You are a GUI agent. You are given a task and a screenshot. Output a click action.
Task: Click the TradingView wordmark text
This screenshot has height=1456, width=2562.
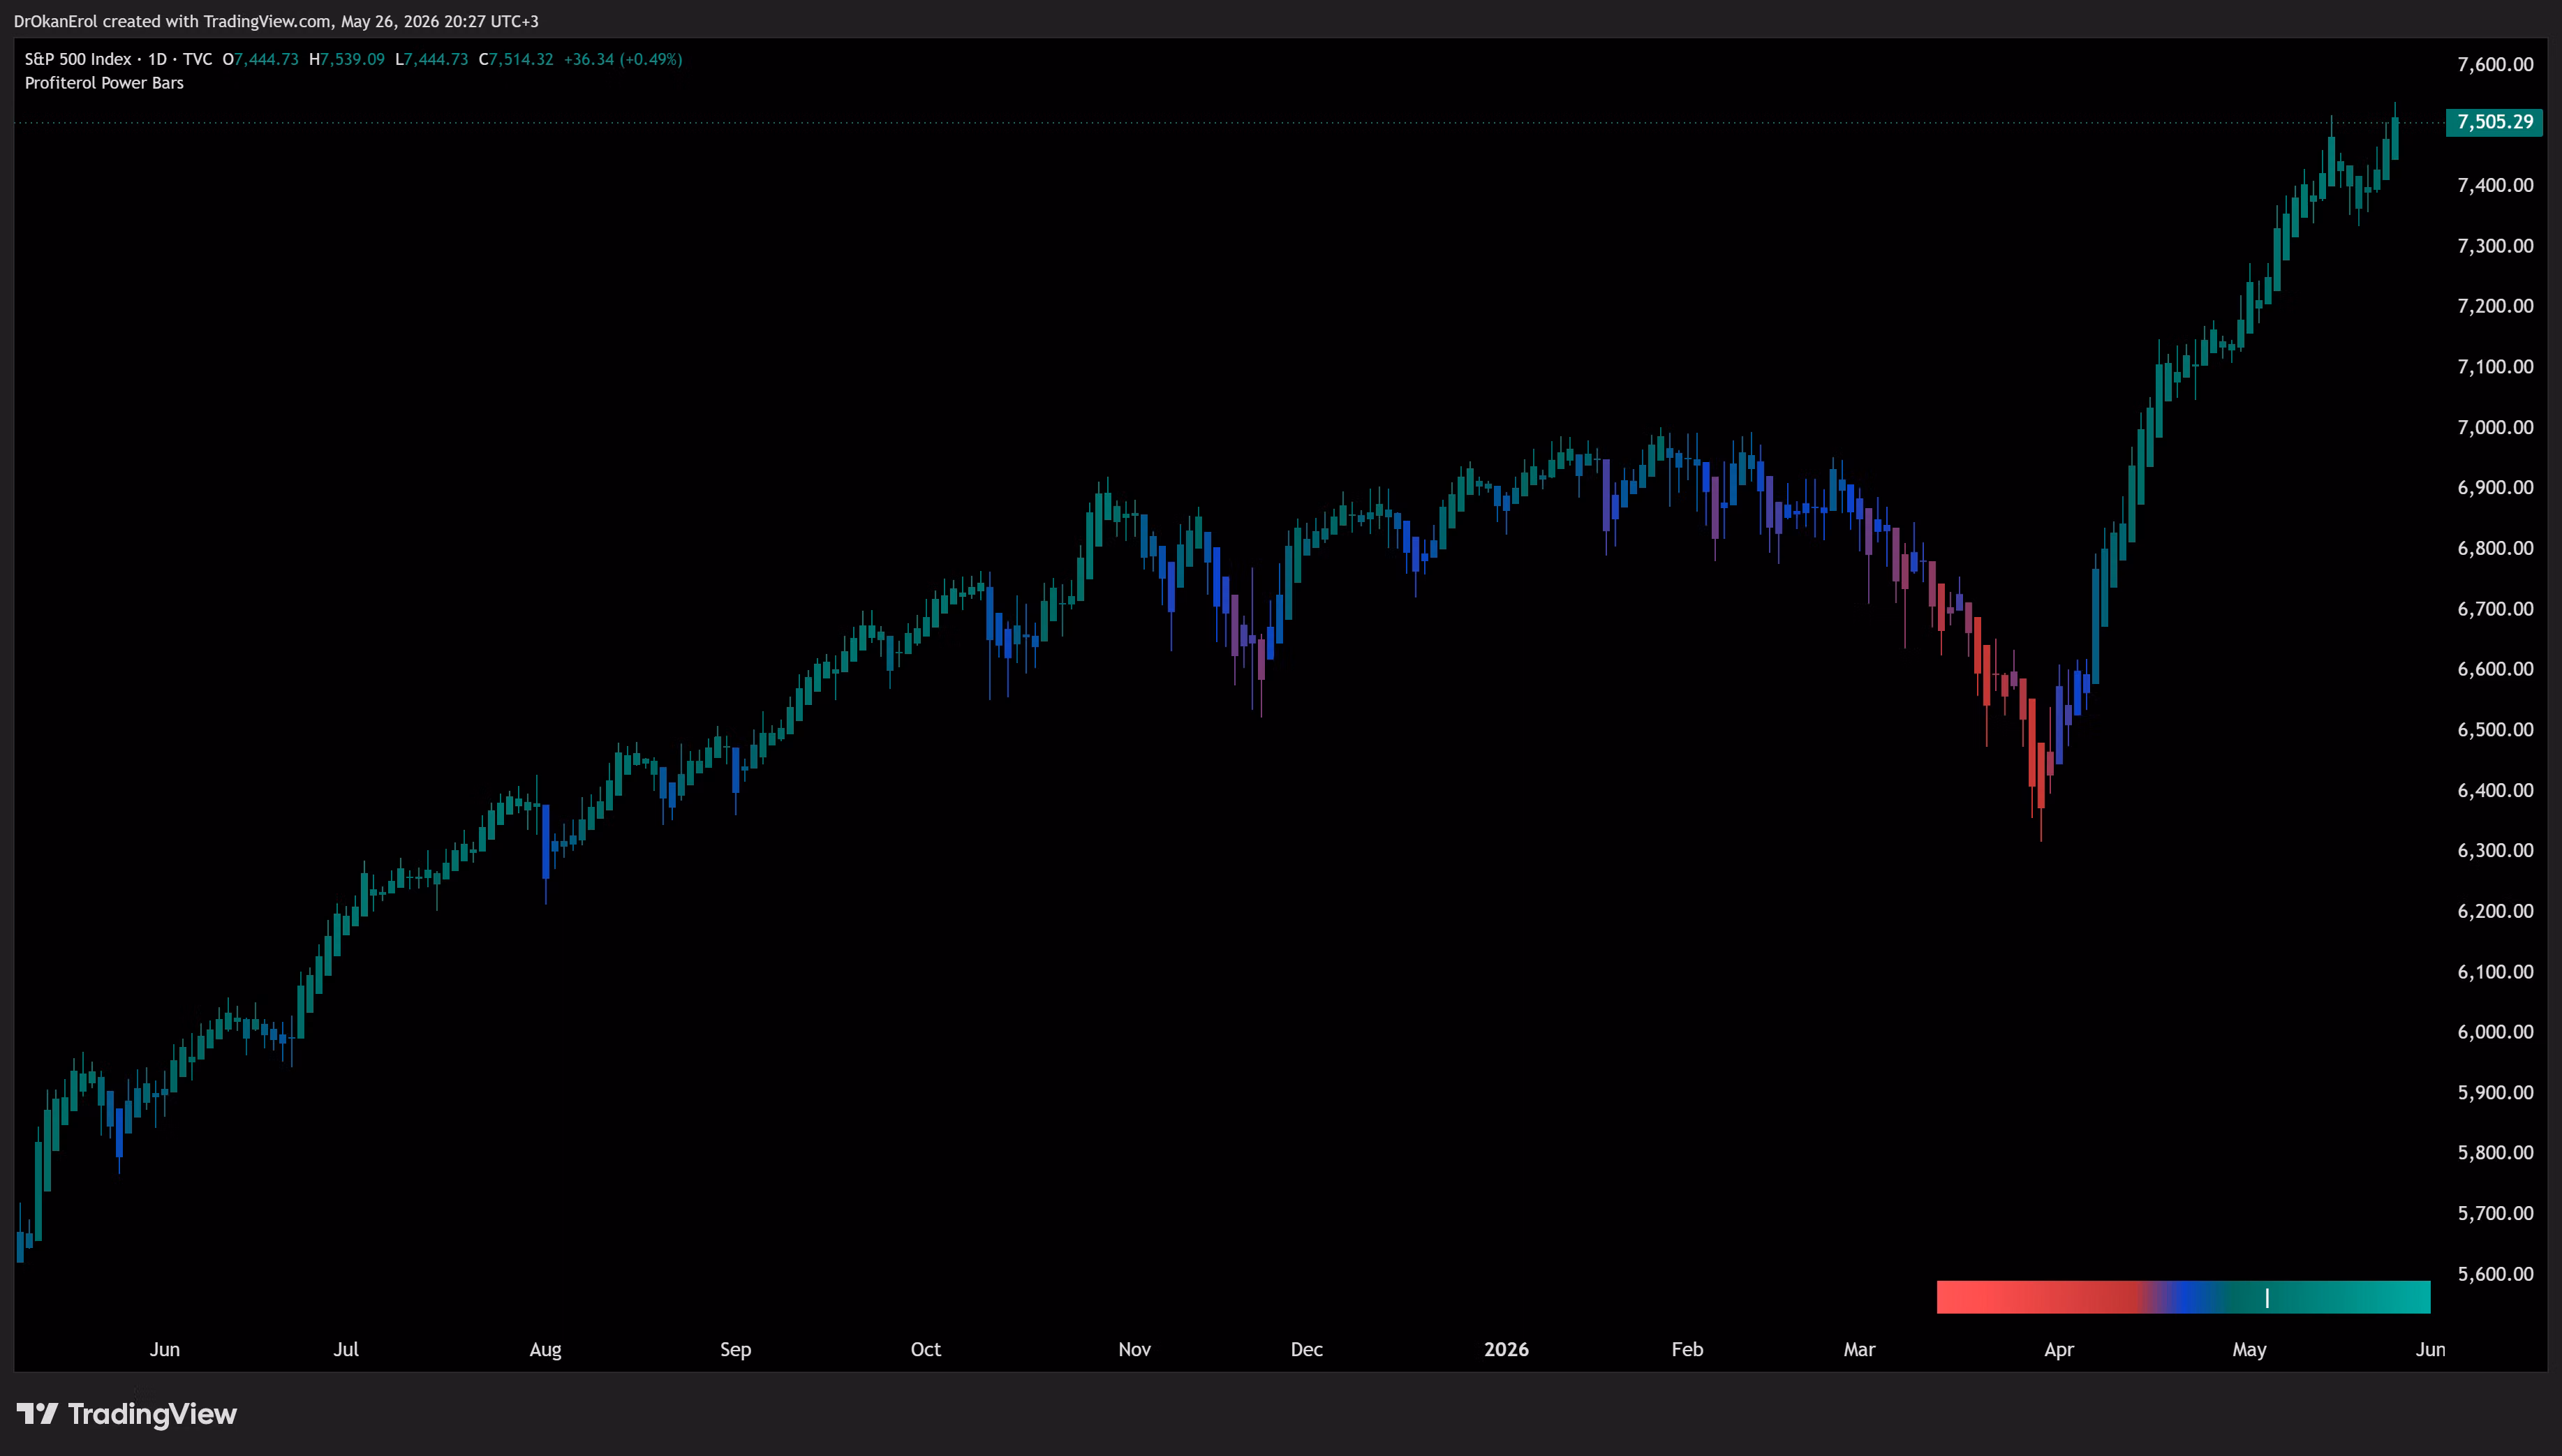[x=152, y=1414]
